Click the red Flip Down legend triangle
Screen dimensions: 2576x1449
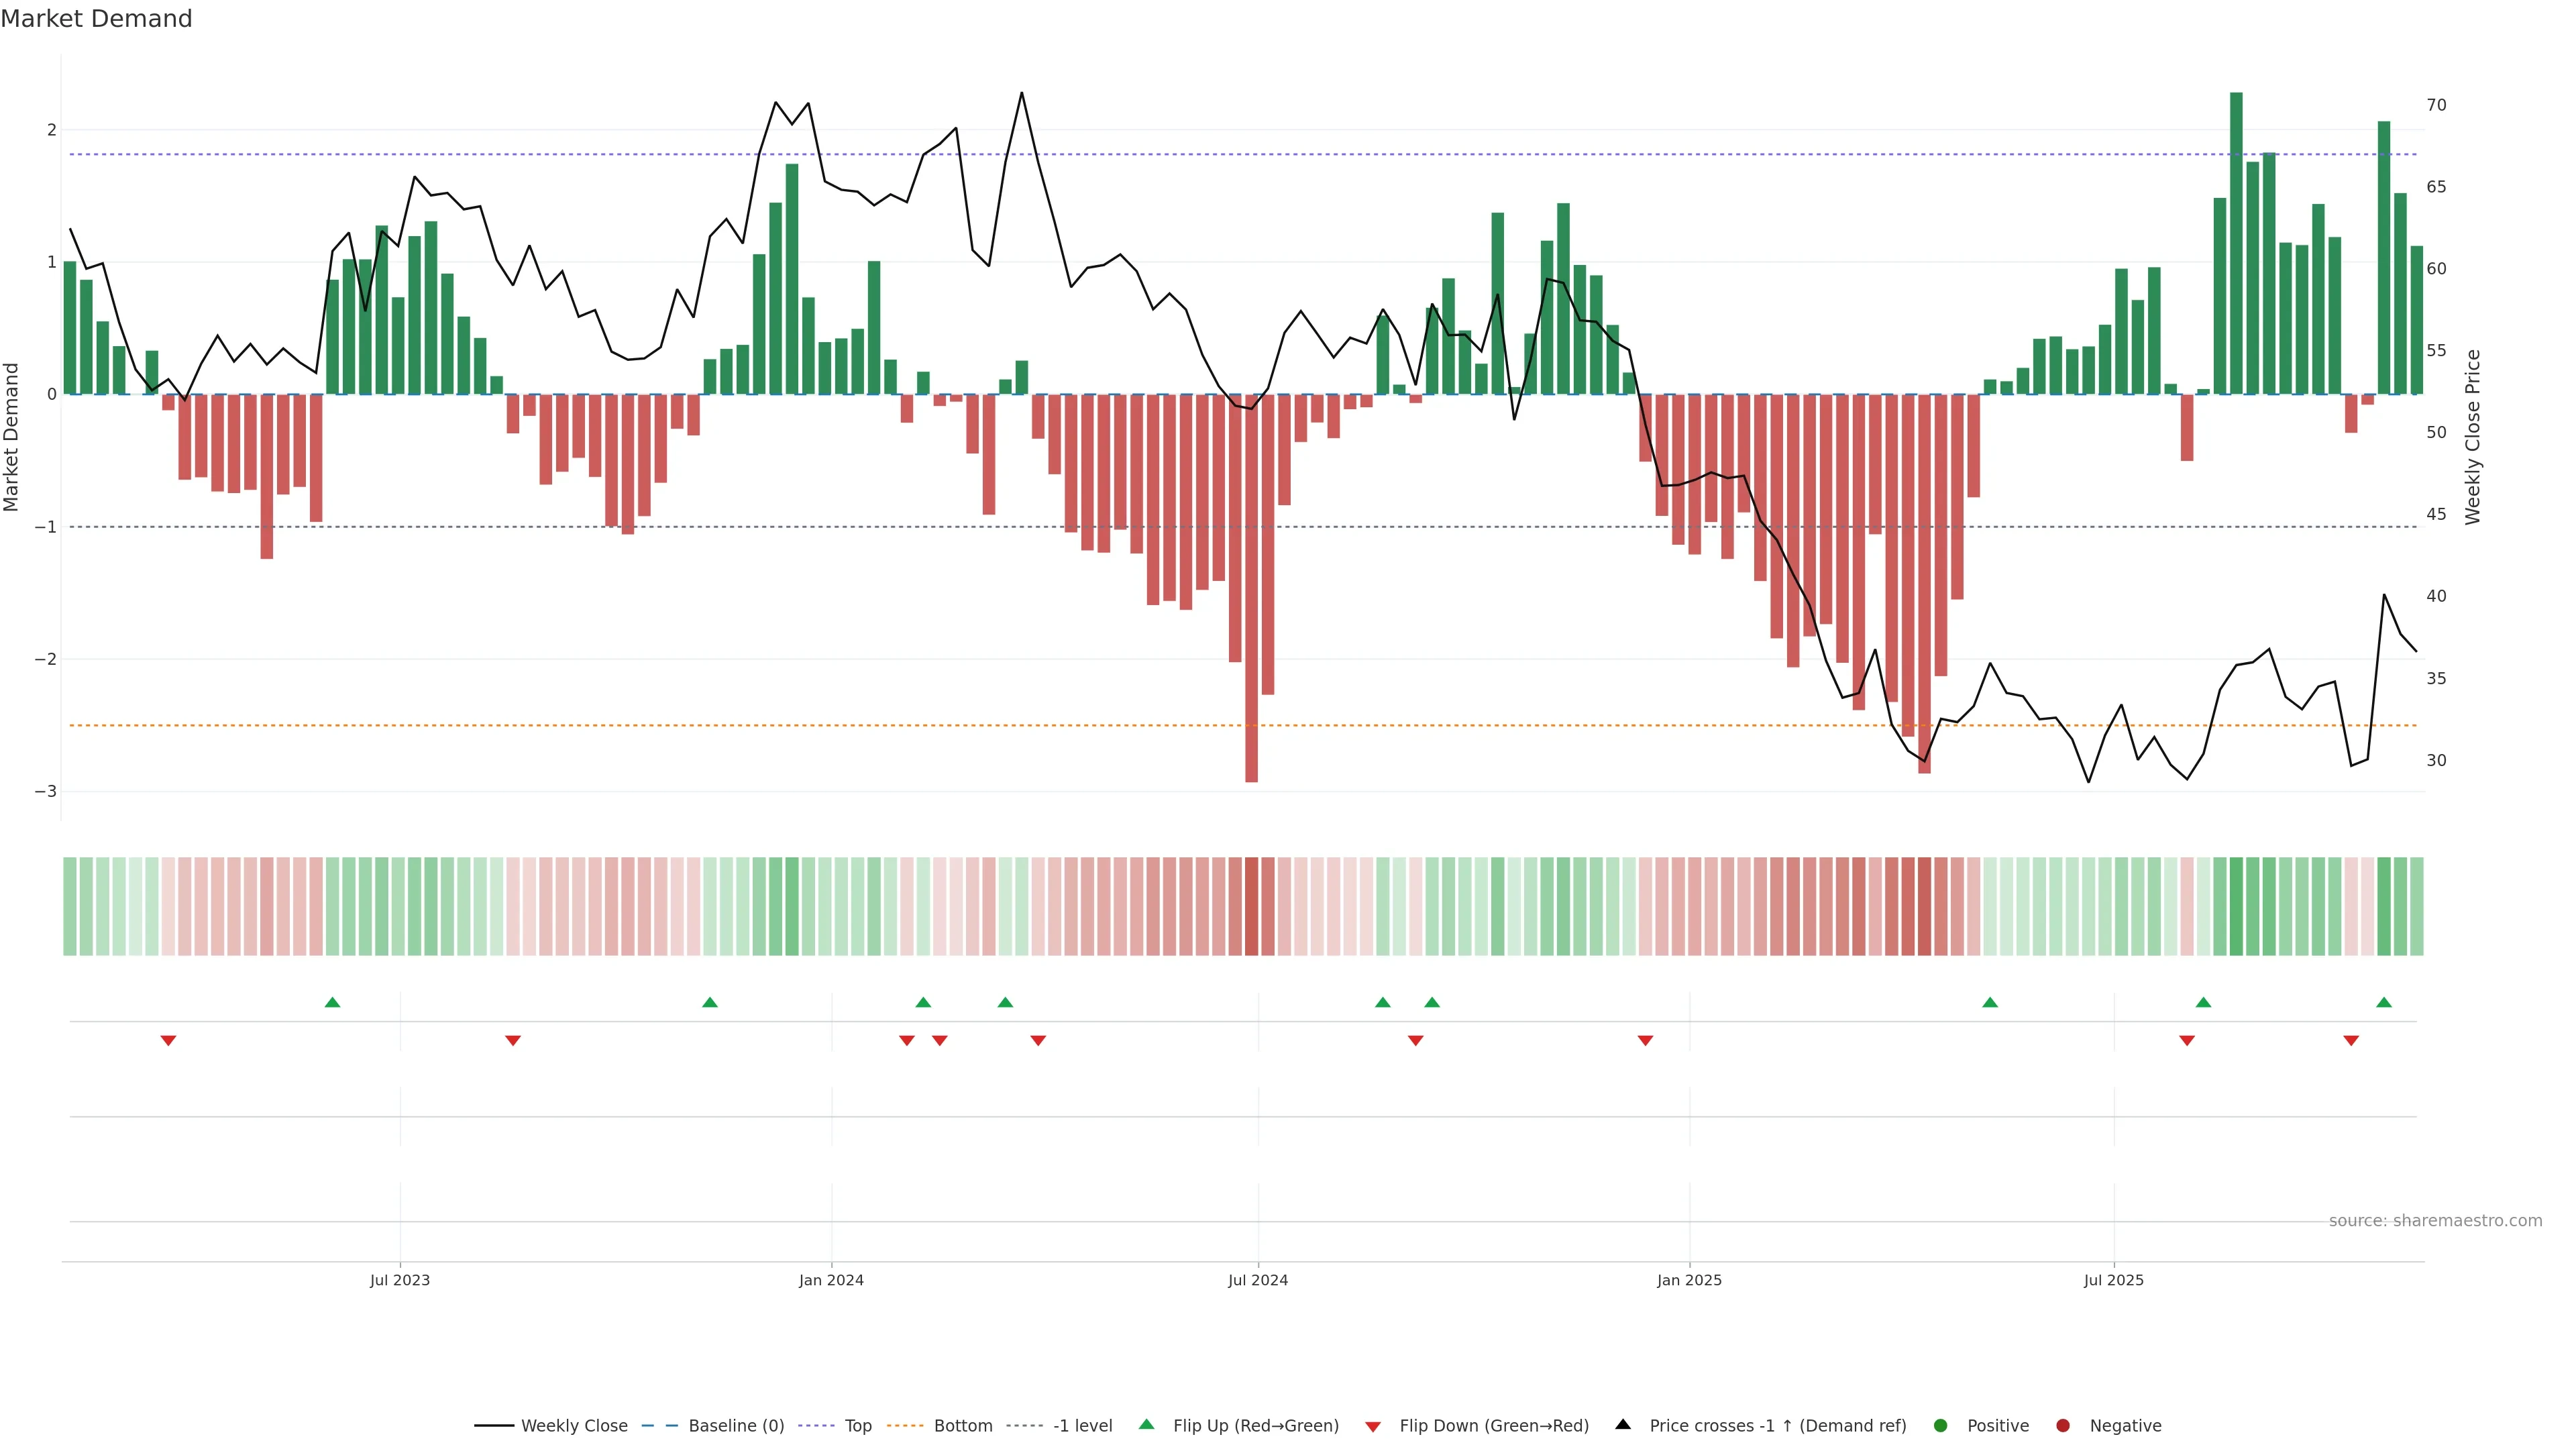[x=1373, y=1426]
